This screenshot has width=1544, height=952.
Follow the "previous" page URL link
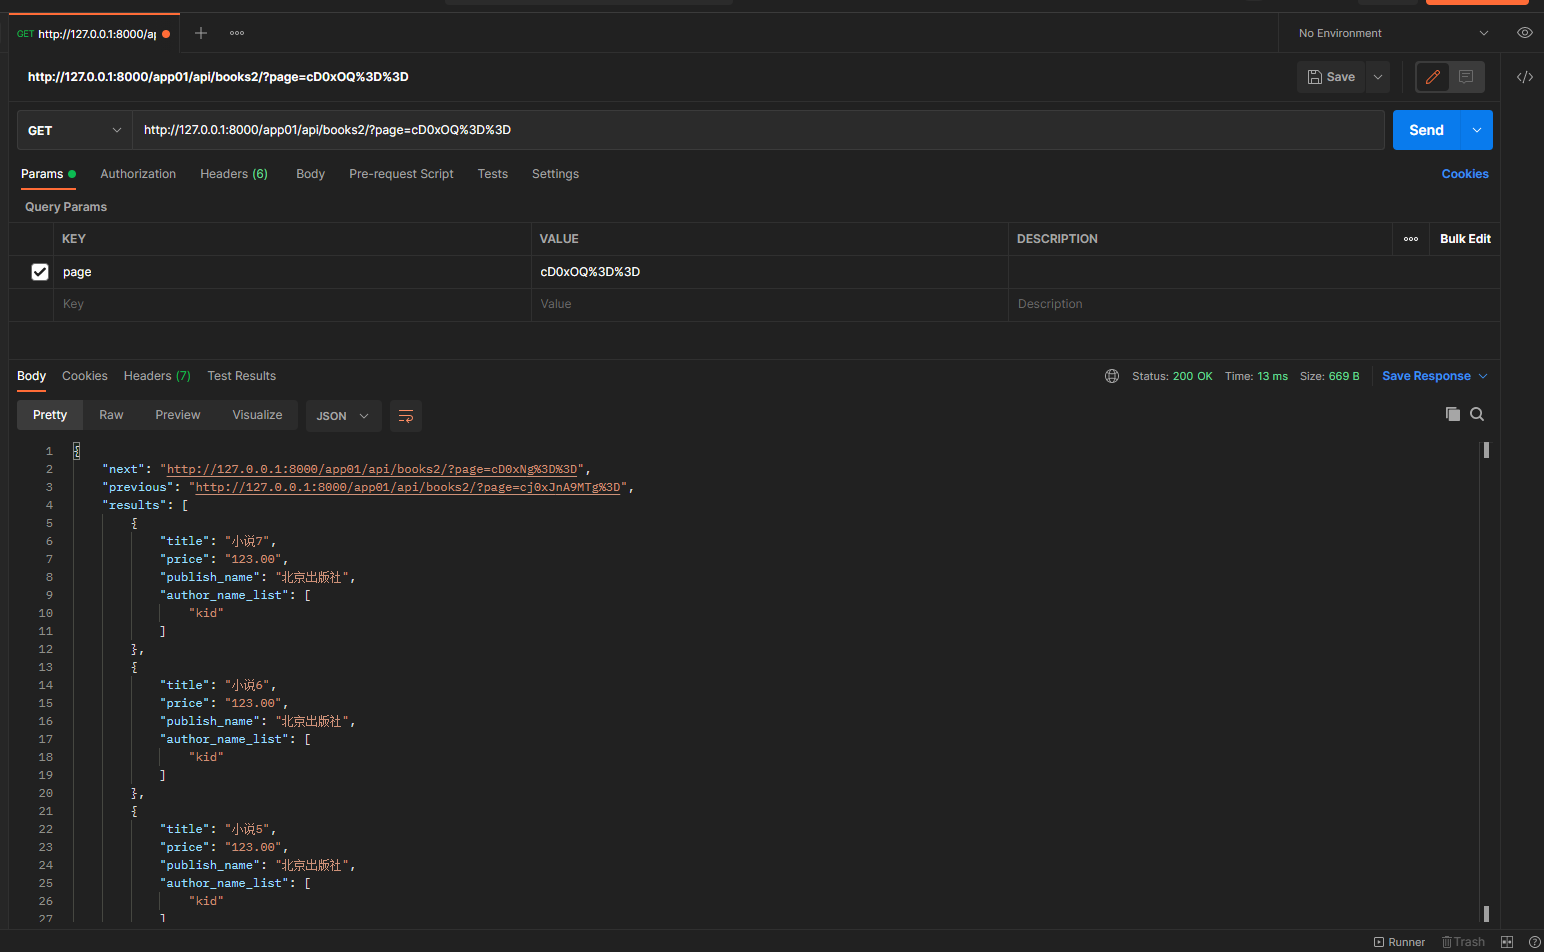click(x=408, y=487)
